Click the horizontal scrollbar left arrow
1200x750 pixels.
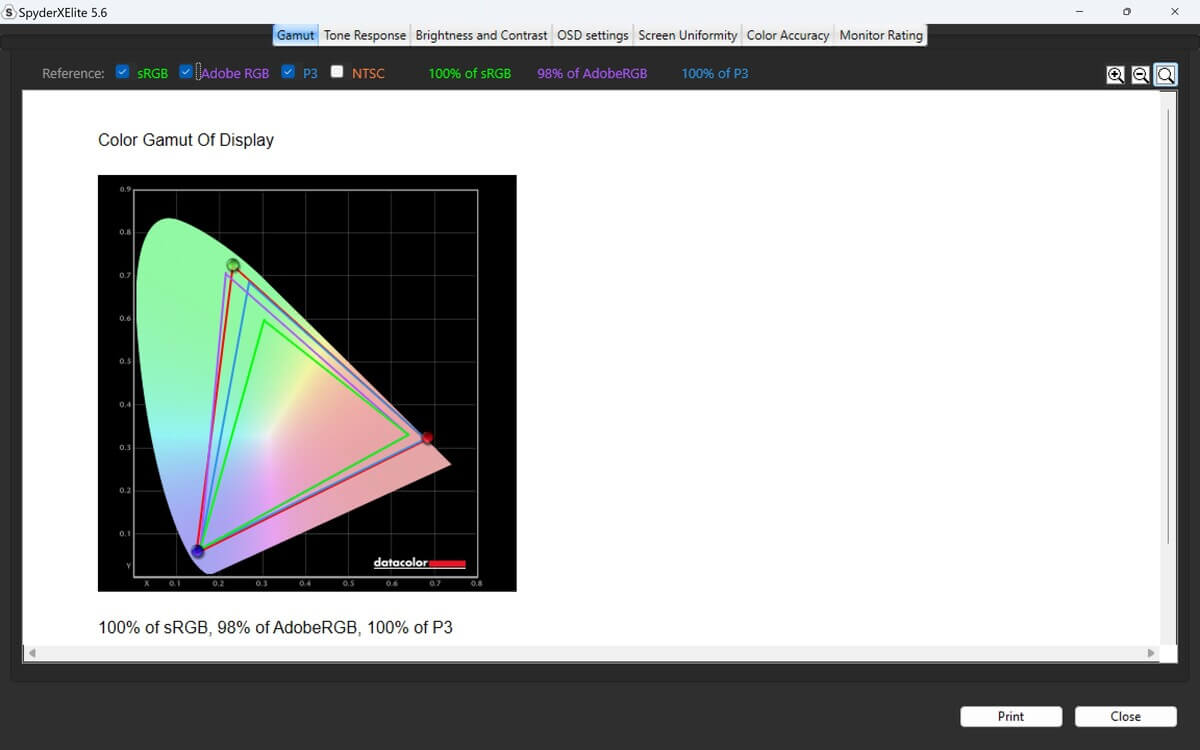31,653
